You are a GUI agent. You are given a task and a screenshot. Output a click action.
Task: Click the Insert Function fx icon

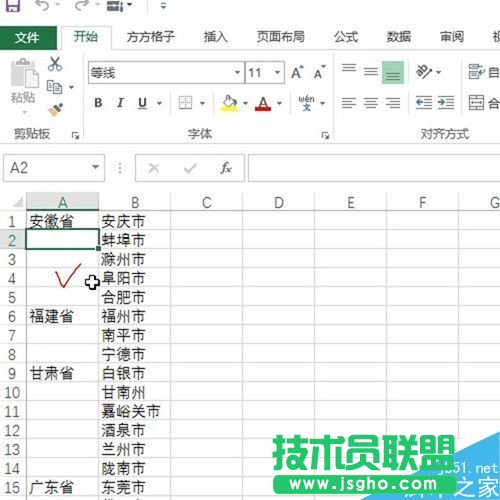(226, 168)
